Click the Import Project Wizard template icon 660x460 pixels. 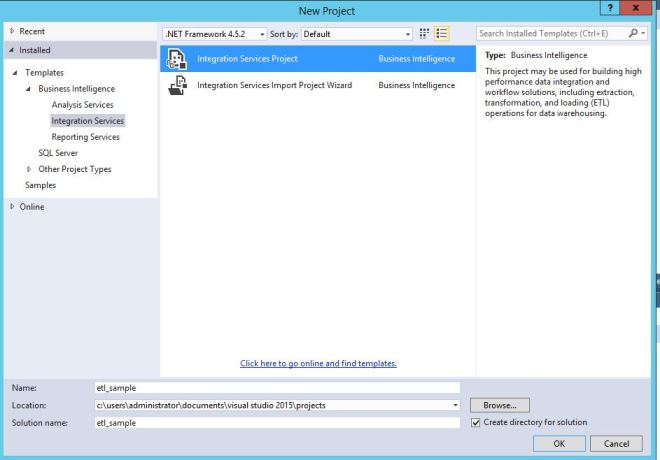point(174,86)
